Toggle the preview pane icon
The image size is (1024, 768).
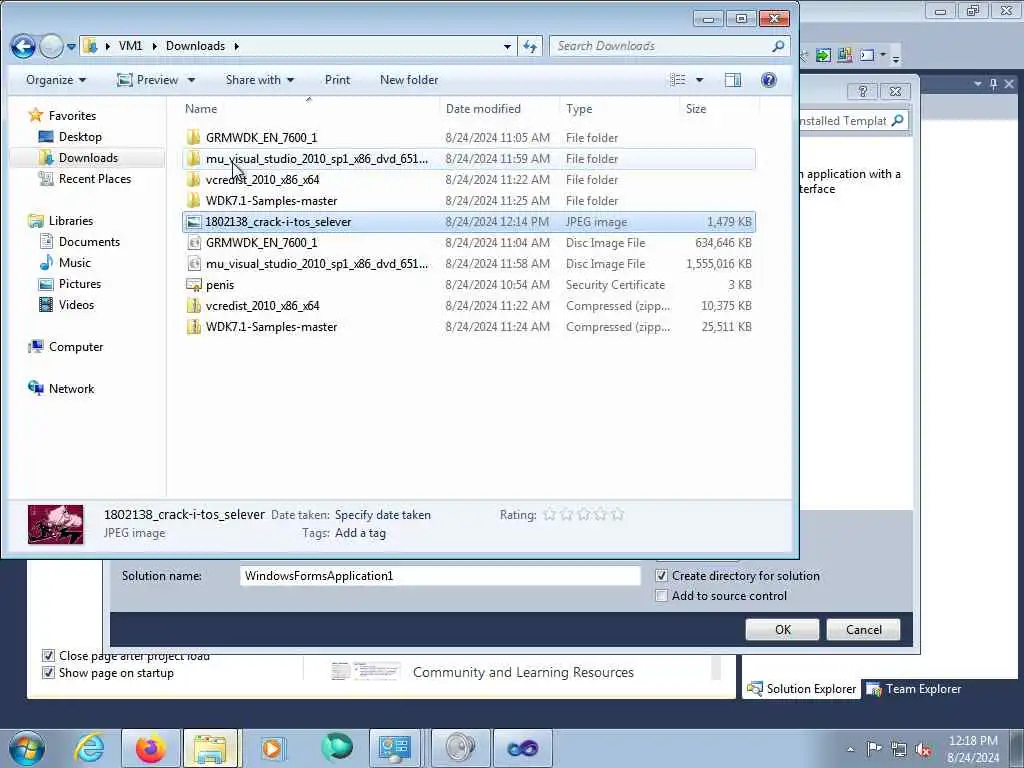[x=733, y=80]
